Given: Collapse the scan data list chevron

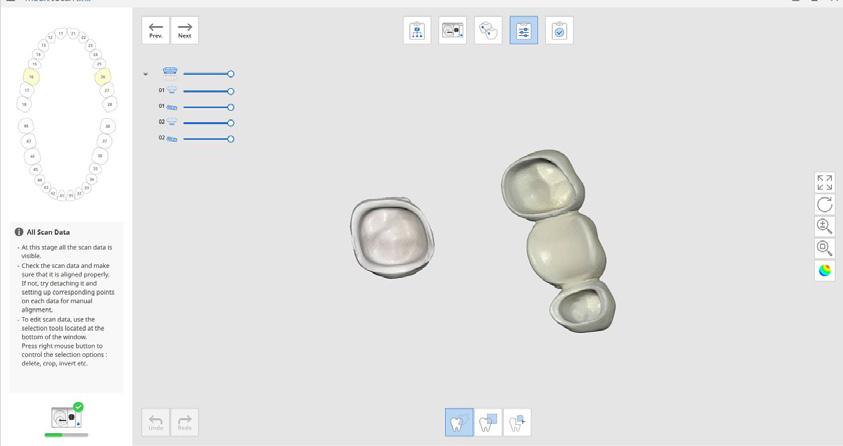Looking at the screenshot, I should click(146, 74).
